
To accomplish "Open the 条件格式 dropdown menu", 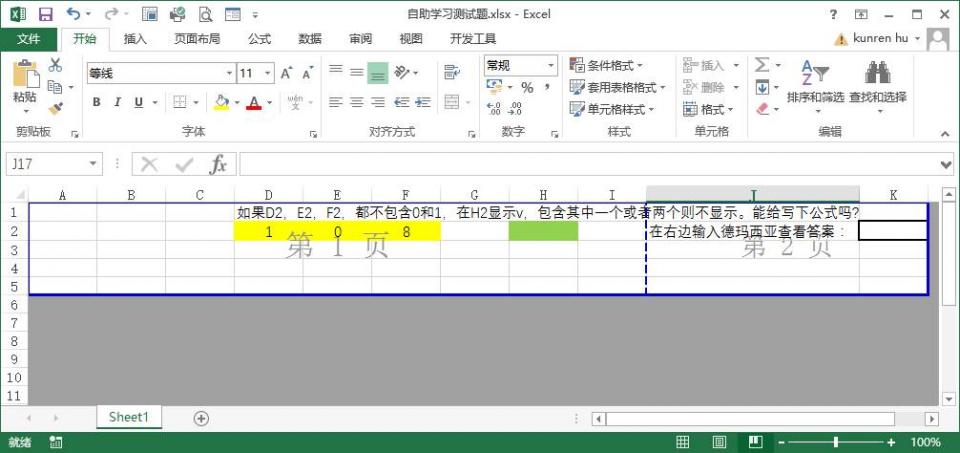I will [612, 65].
